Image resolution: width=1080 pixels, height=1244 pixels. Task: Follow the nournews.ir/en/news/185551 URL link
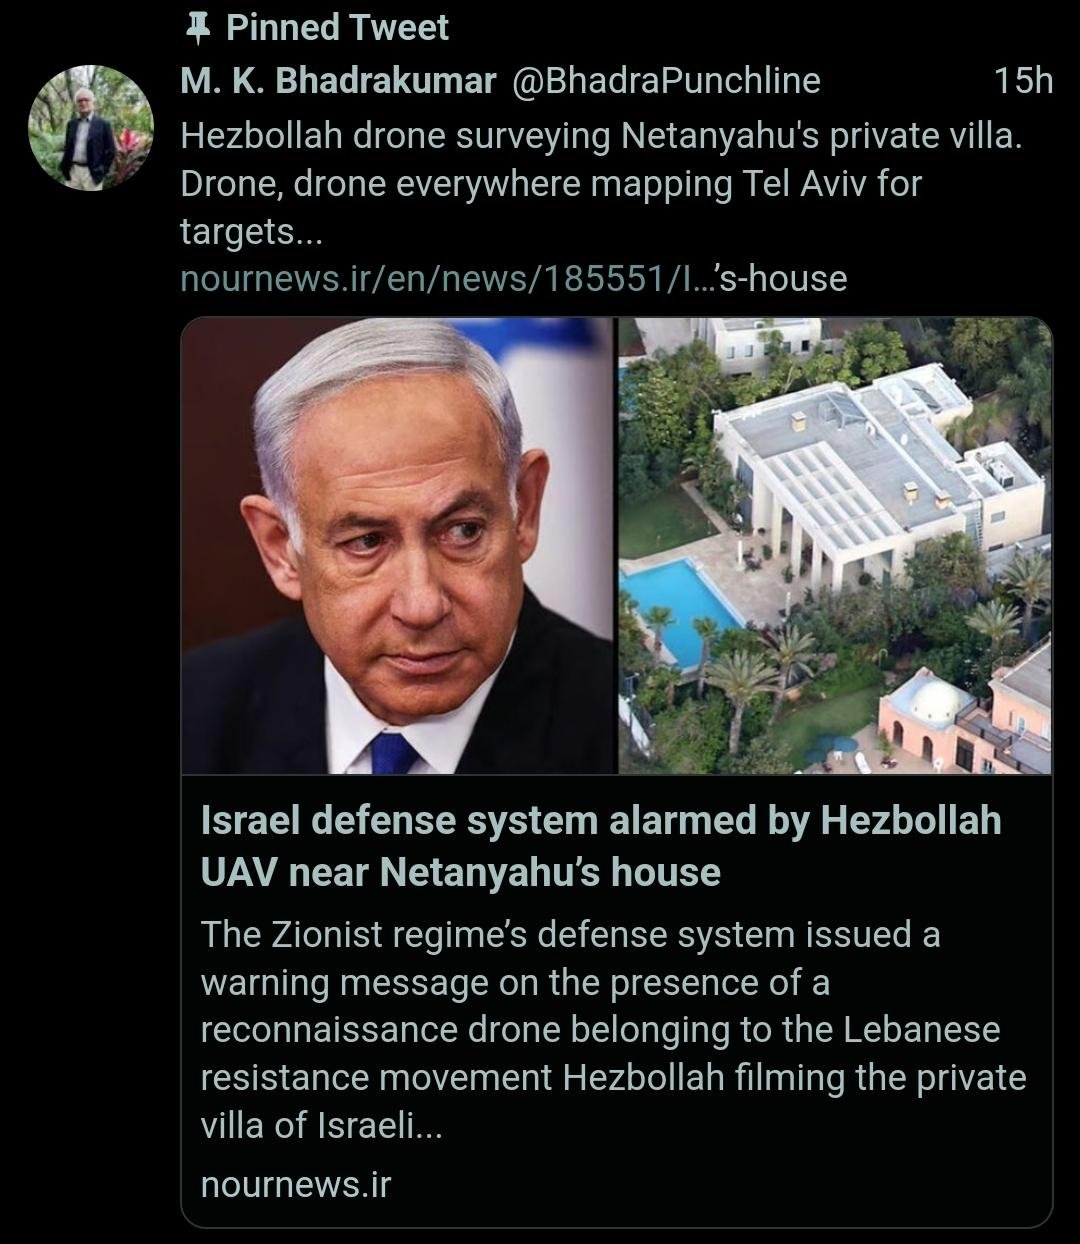tap(513, 278)
